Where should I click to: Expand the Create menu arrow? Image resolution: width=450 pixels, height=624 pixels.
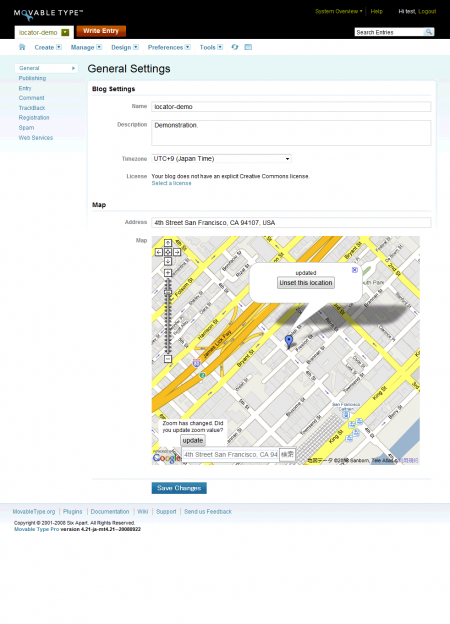tap(59, 47)
